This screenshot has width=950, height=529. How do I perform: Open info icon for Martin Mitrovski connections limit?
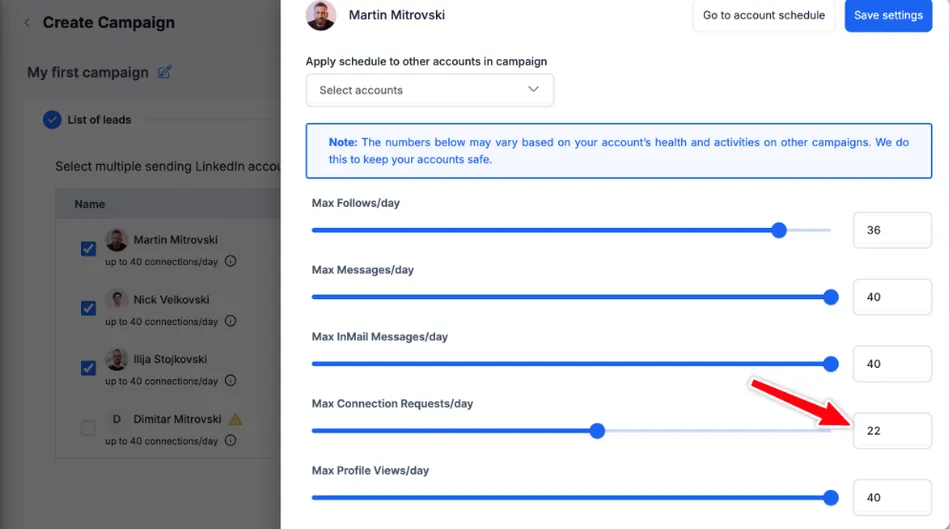click(230, 261)
